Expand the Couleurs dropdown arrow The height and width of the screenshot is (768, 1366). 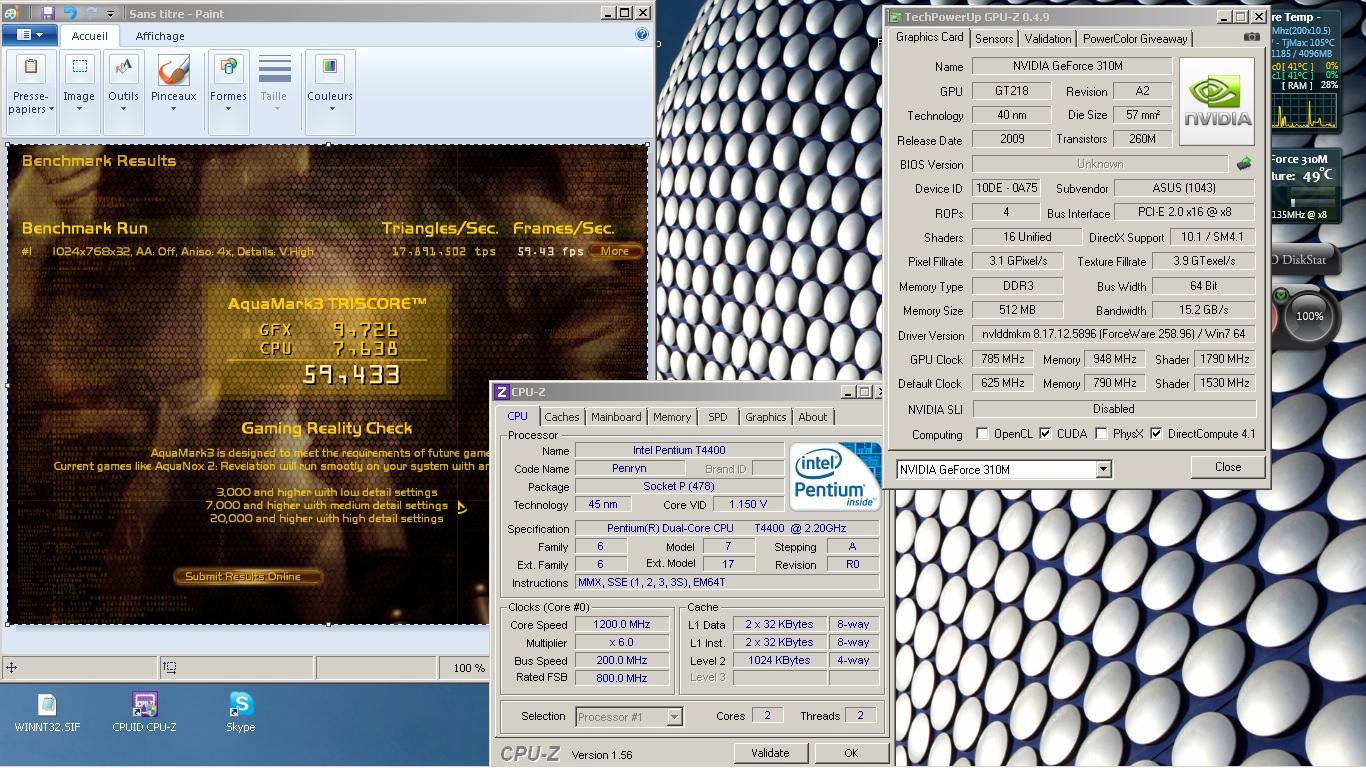click(330, 109)
